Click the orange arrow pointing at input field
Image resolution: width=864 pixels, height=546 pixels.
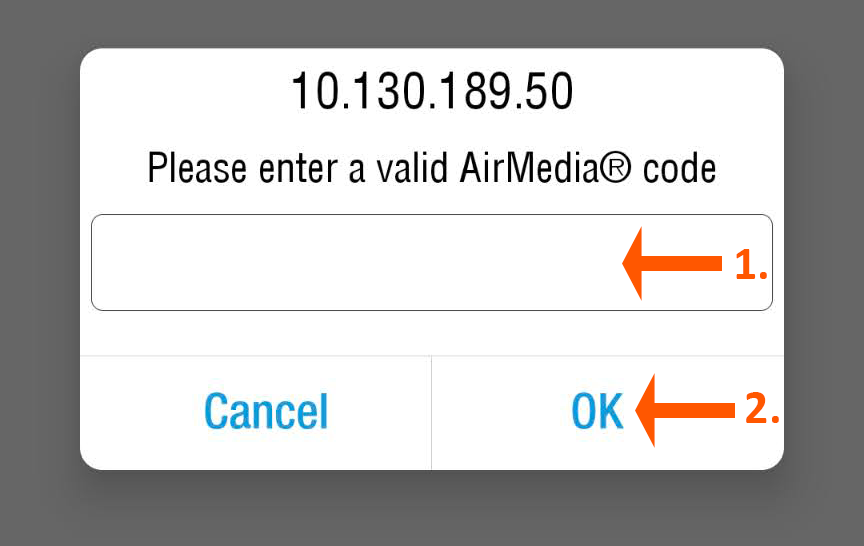tap(672, 264)
